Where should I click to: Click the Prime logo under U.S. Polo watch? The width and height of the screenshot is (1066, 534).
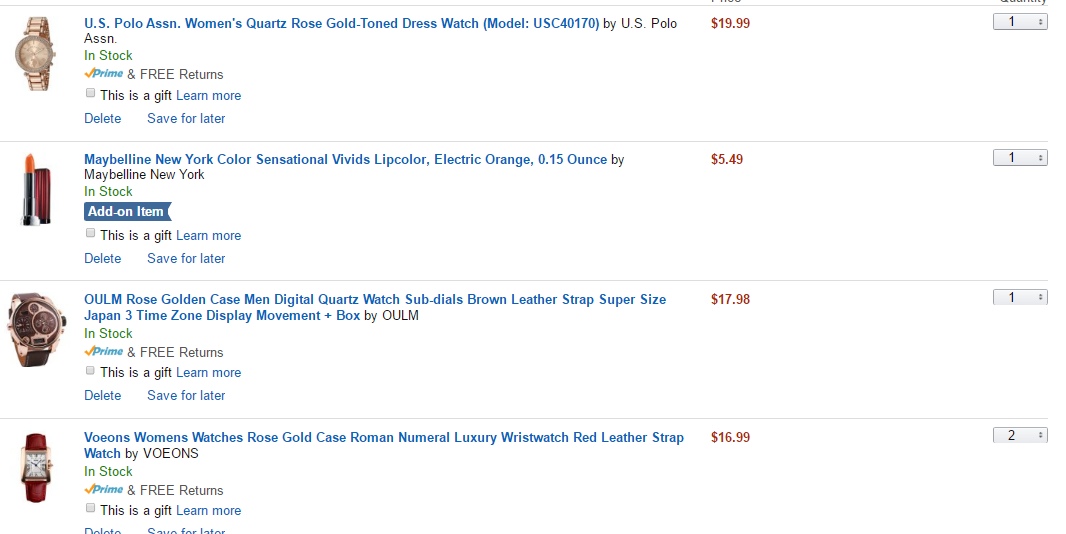tap(104, 74)
